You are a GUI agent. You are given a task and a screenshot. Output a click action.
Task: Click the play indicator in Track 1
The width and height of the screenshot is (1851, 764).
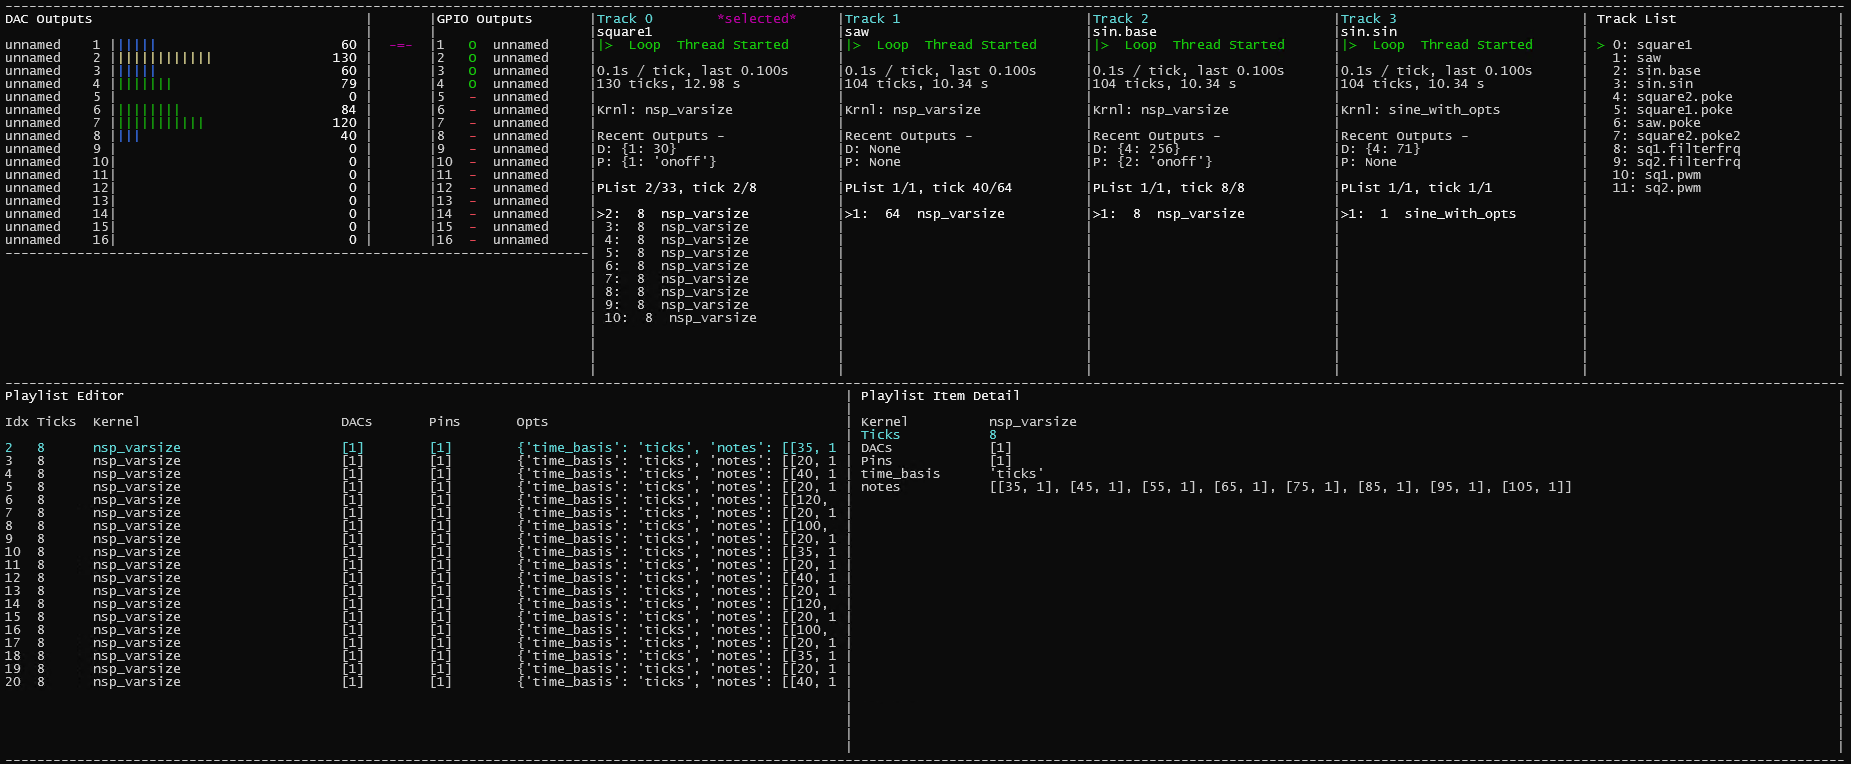click(x=853, y=45)
